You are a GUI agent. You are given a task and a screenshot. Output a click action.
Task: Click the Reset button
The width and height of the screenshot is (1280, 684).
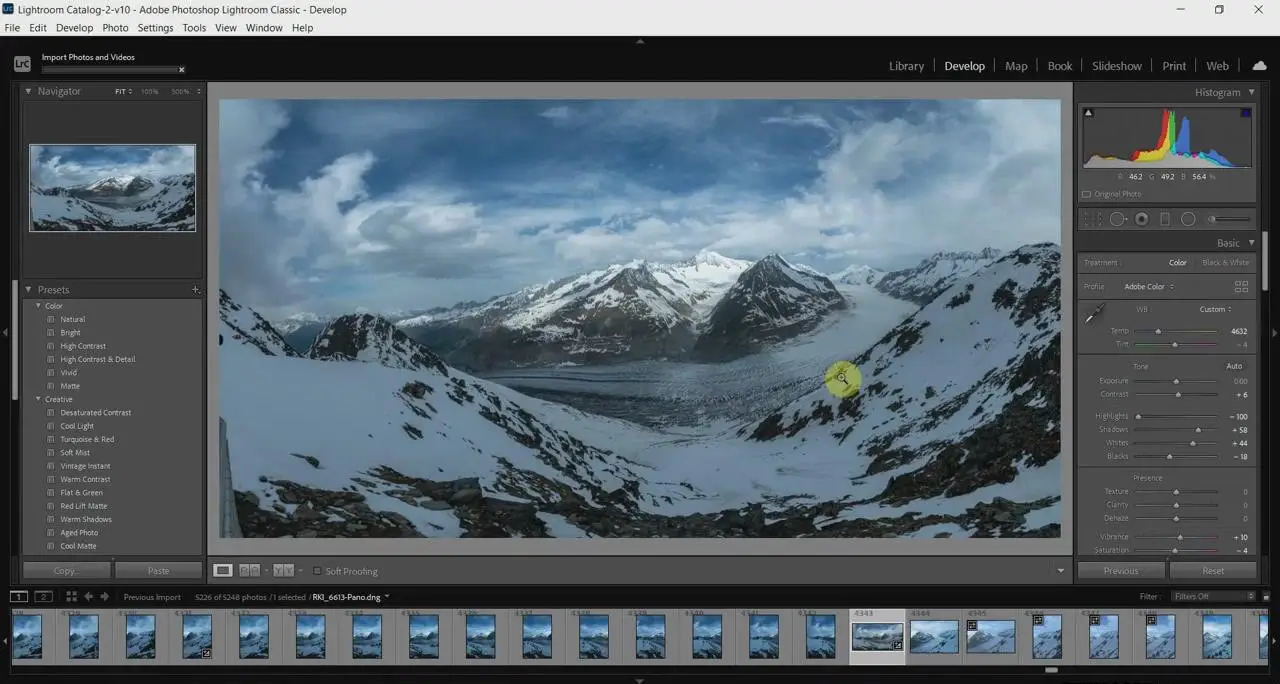click(x=1213, y=571)
